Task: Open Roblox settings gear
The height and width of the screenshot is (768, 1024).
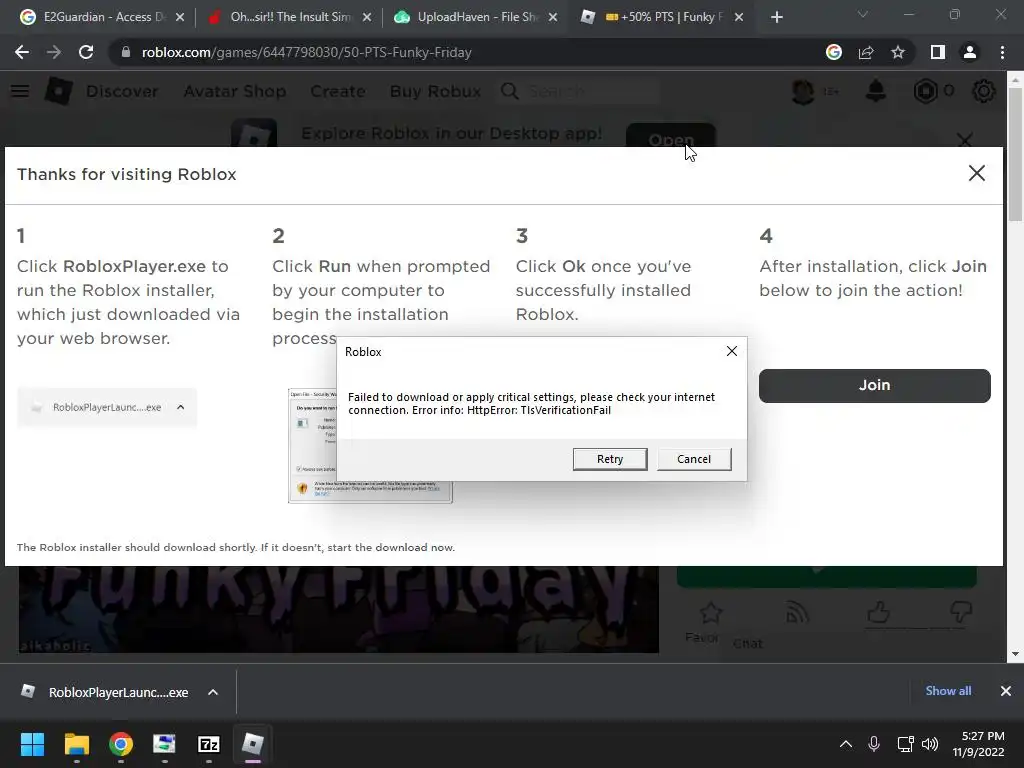Action: point(984,91)
